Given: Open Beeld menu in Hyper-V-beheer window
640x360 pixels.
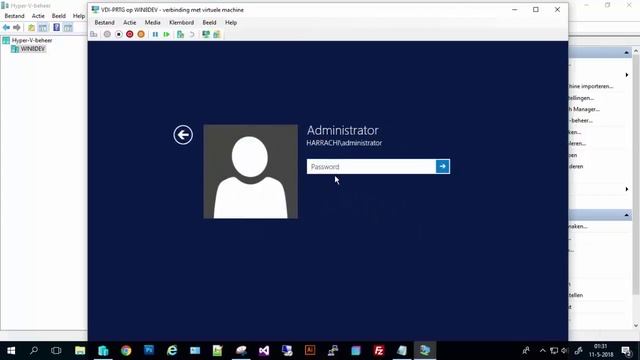Looking at the screenshot, I should coord(59,16).
